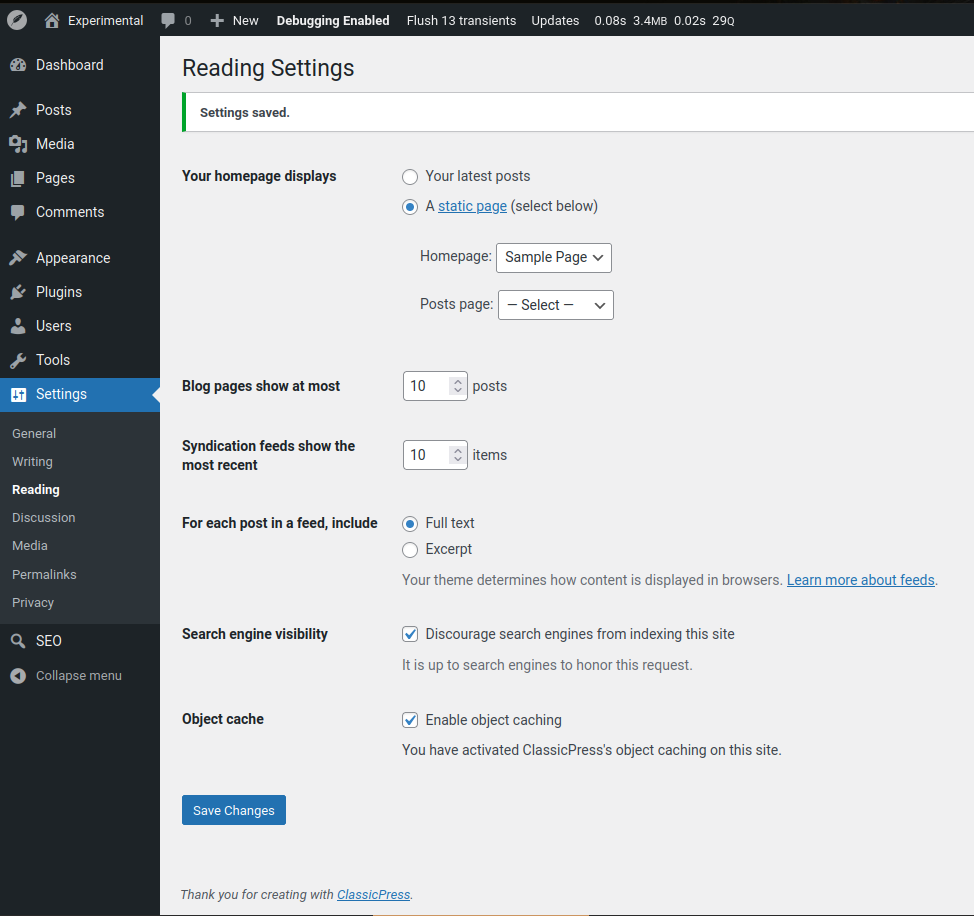The height and width of the screenshot is (916, 974).
Task: Click the Pages sidebar icon
Action: [20, 177]
